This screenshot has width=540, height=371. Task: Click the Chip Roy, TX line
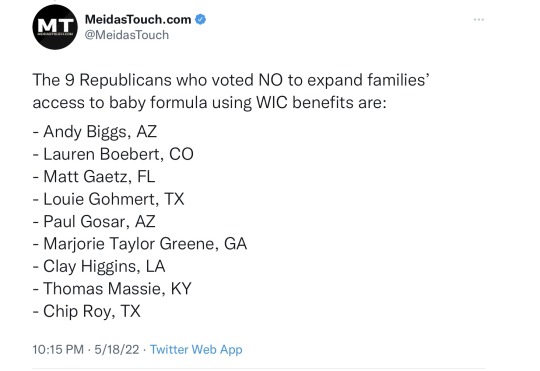[x=86, y=311]
